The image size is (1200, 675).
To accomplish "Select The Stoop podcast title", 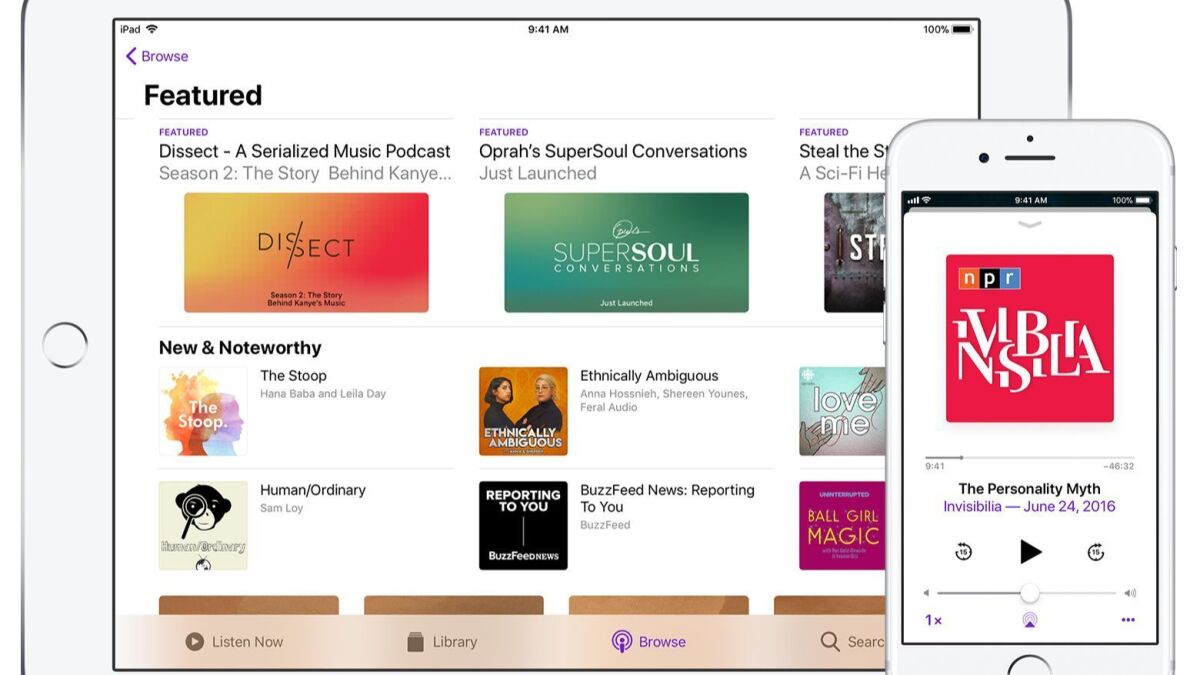I will 293,376.
